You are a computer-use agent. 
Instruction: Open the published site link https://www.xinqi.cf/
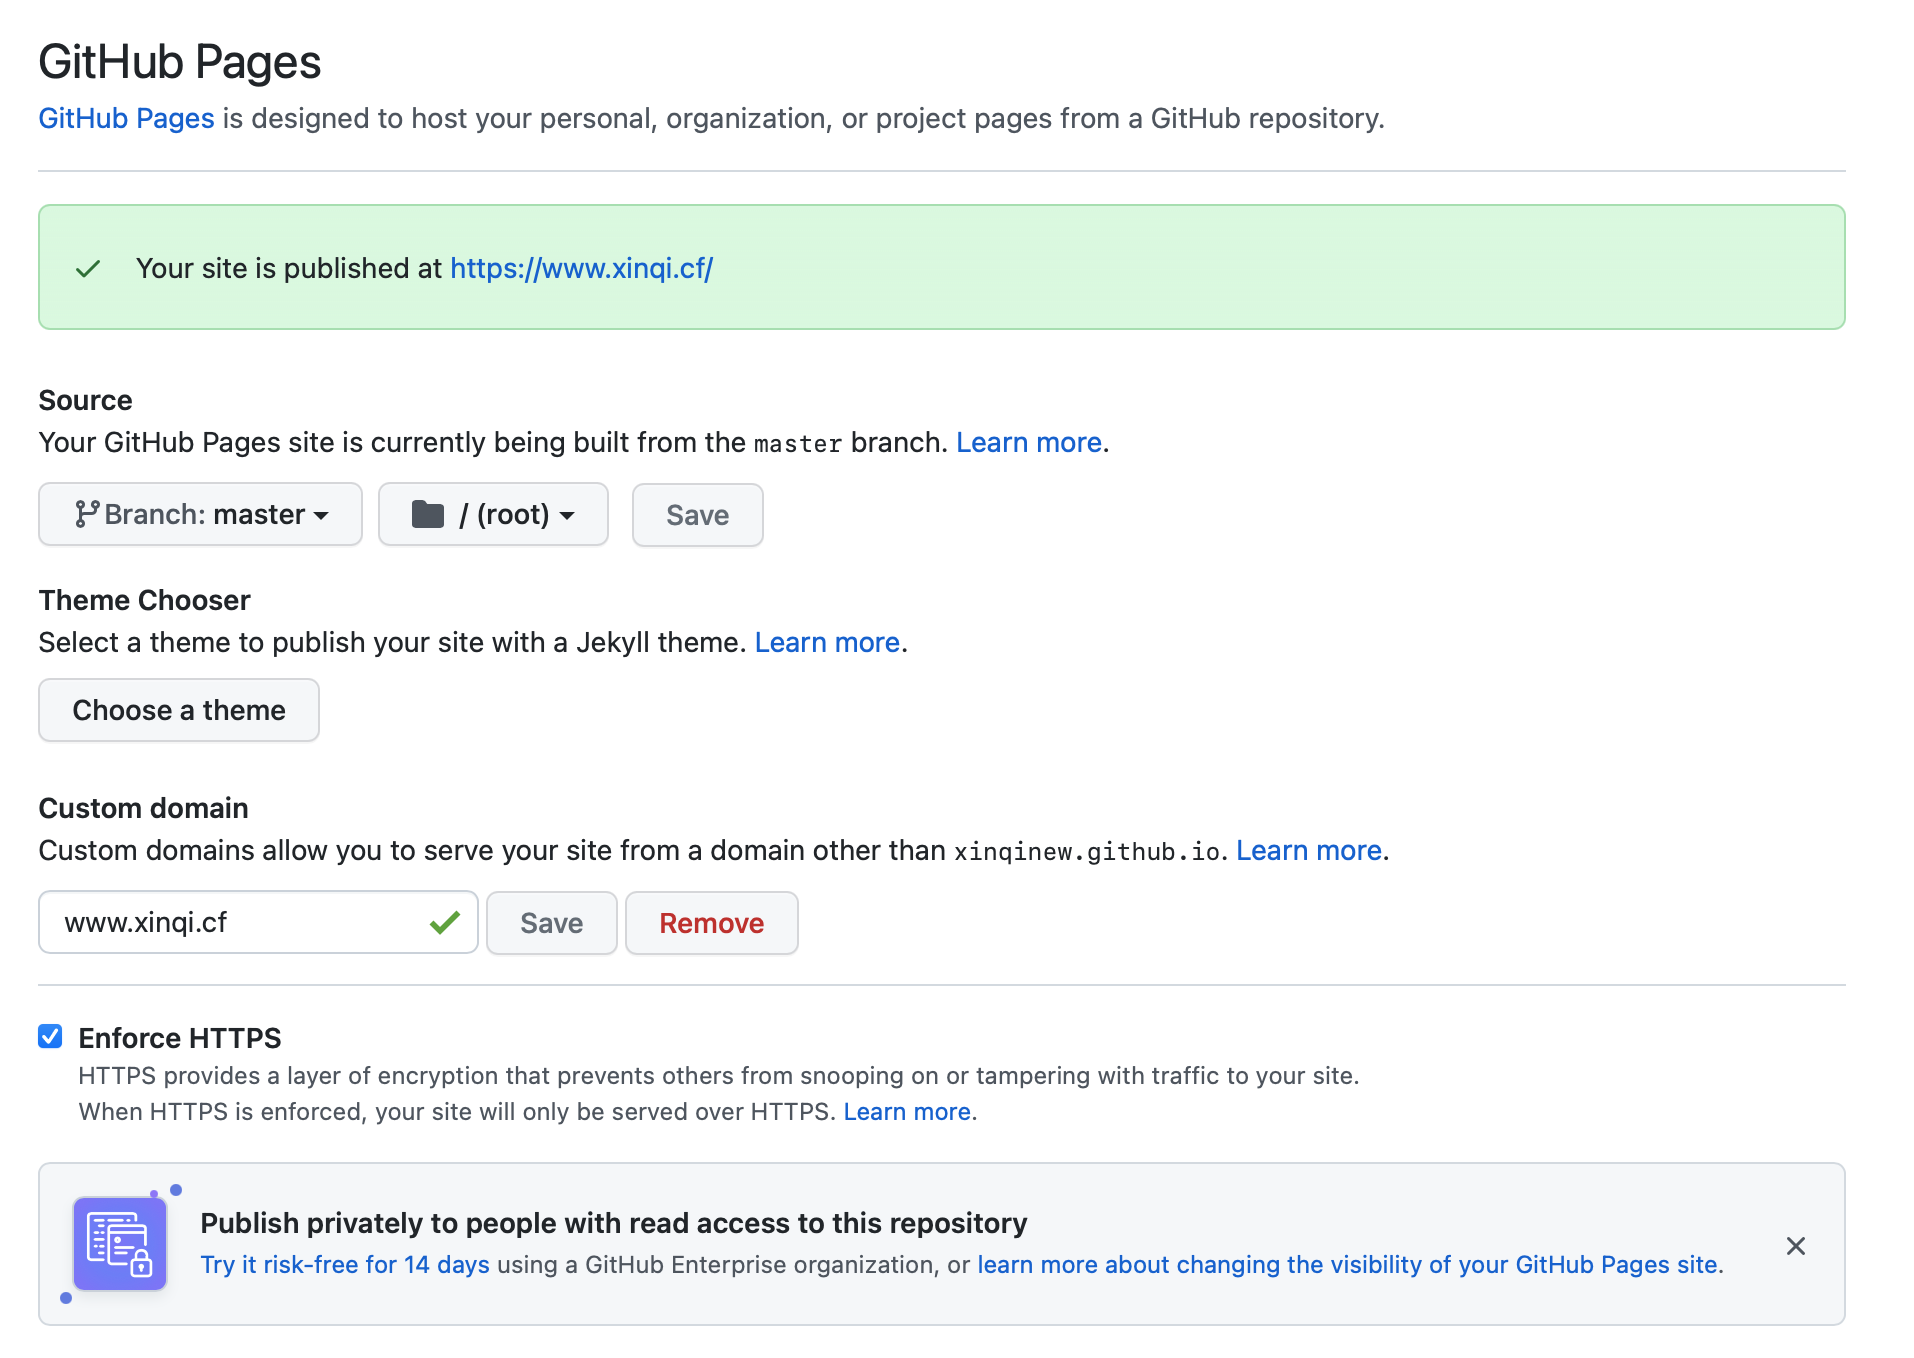[x=581, y=268]
